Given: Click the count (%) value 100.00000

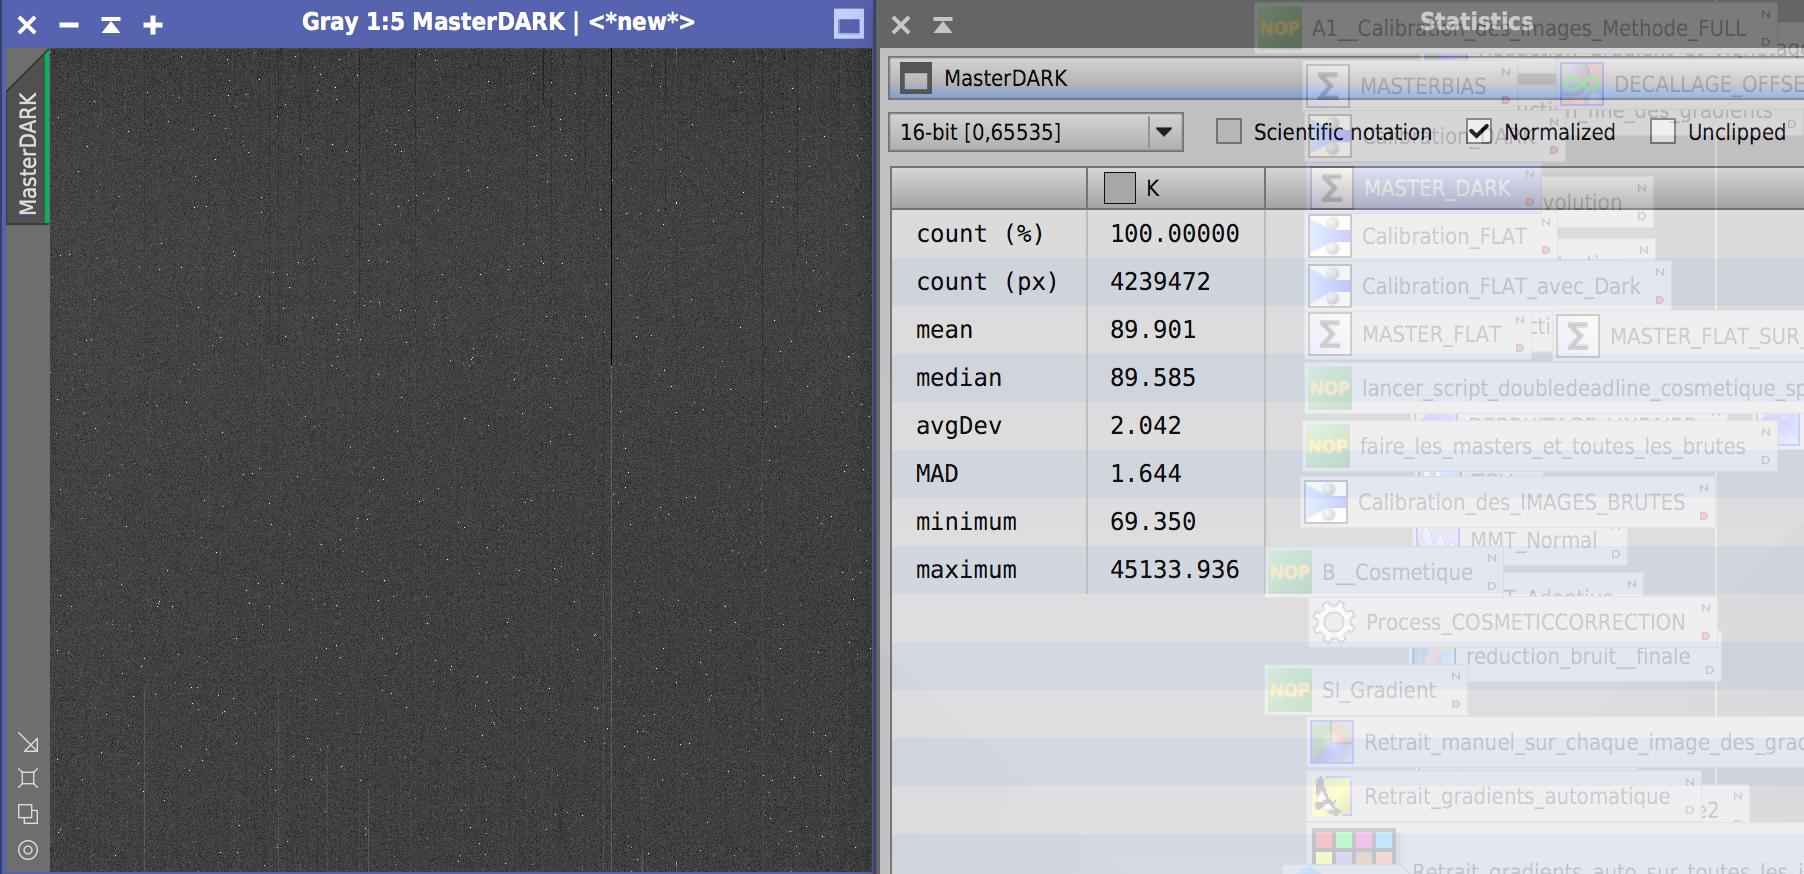Looking at the screenshot, I should 1175,234.
